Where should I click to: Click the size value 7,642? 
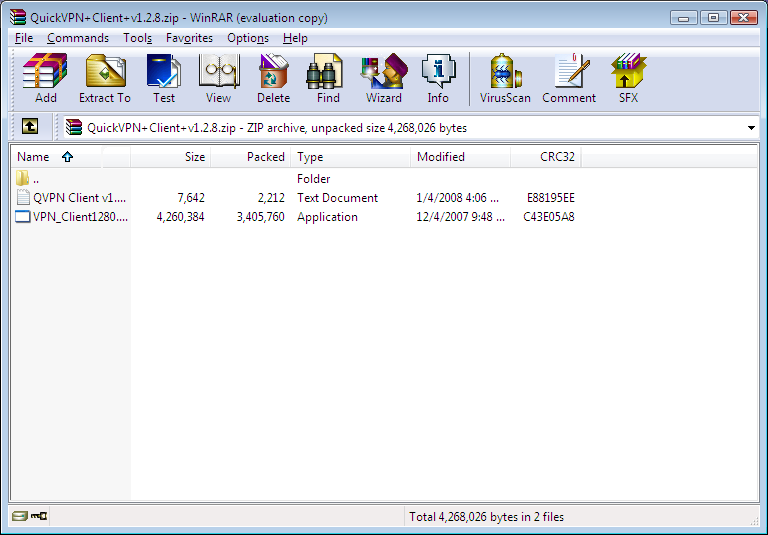point(191,197)
